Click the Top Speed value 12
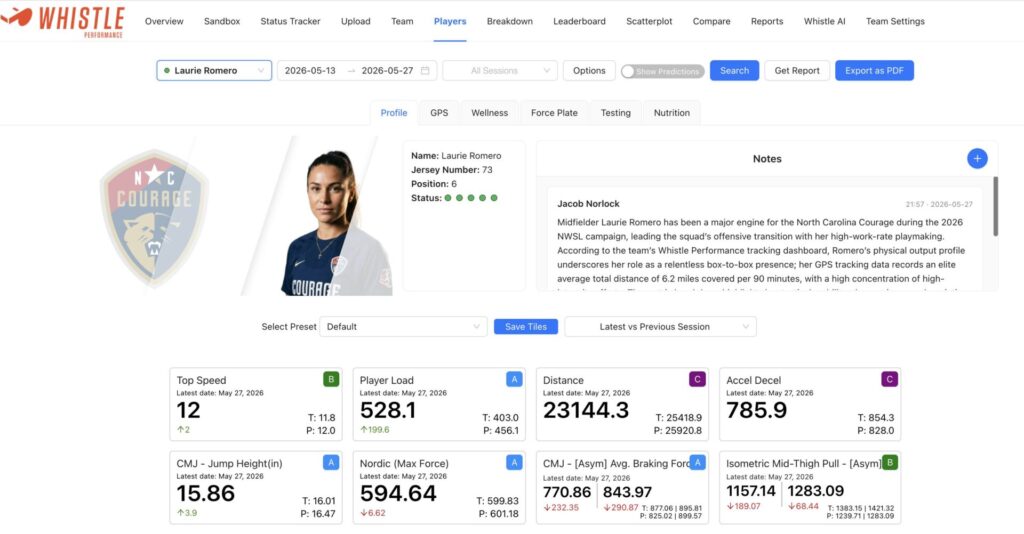The width and height of the screenshot is (1024, 534). [188, 410]
